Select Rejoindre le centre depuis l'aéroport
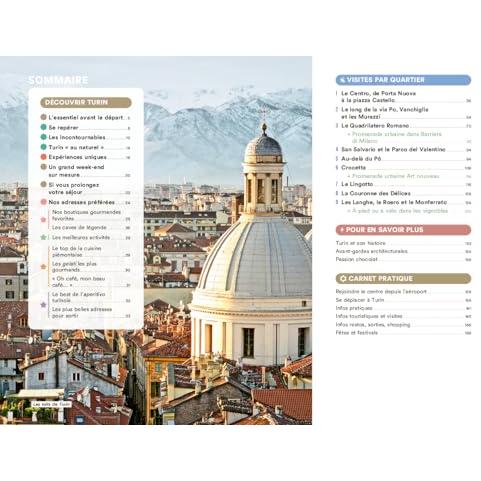This screenshot has width=481, height=481. pos(403,291)
